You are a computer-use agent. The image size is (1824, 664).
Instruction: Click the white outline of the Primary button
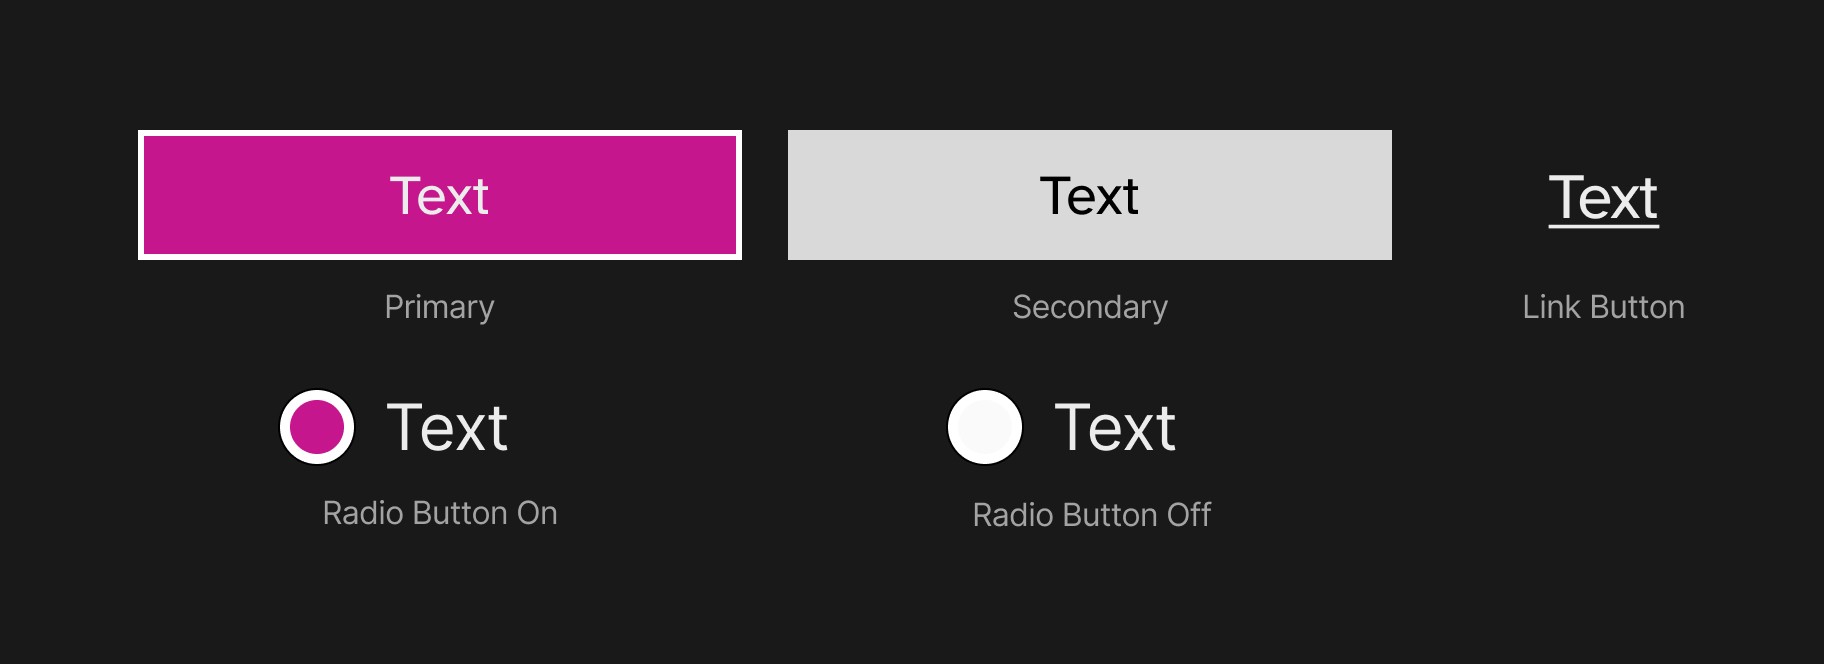click(440, 133)
